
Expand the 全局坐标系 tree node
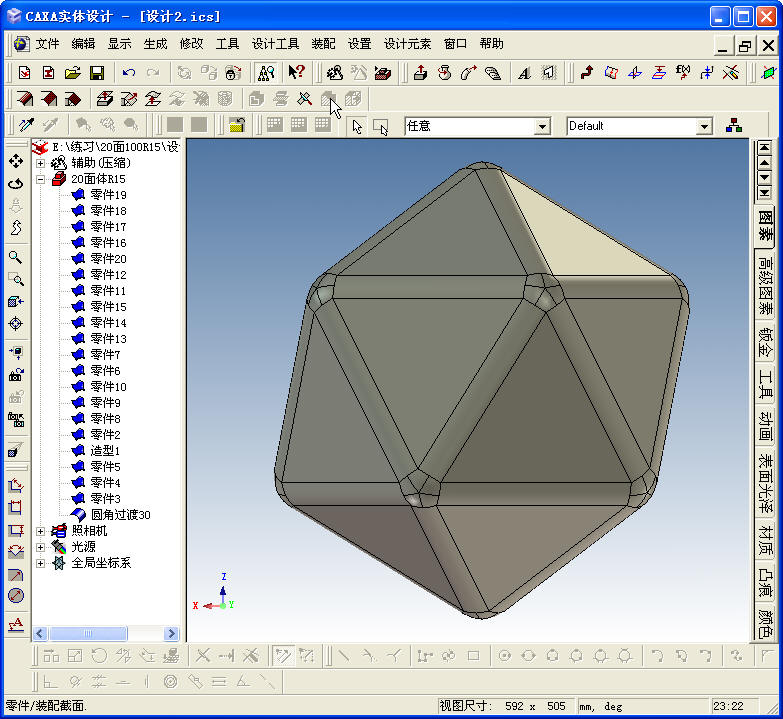coord(40,563)
